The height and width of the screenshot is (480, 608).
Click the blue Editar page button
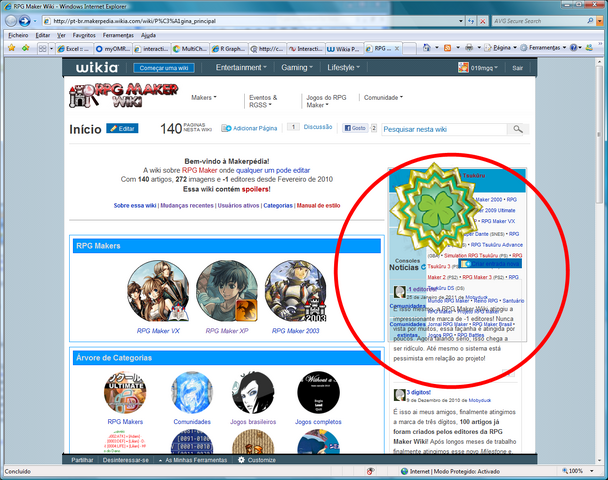click(122, 128)
